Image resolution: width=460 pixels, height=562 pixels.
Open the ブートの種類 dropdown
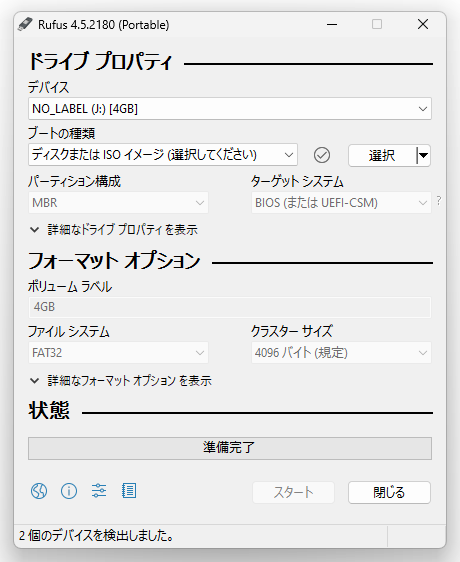(163, 154)
